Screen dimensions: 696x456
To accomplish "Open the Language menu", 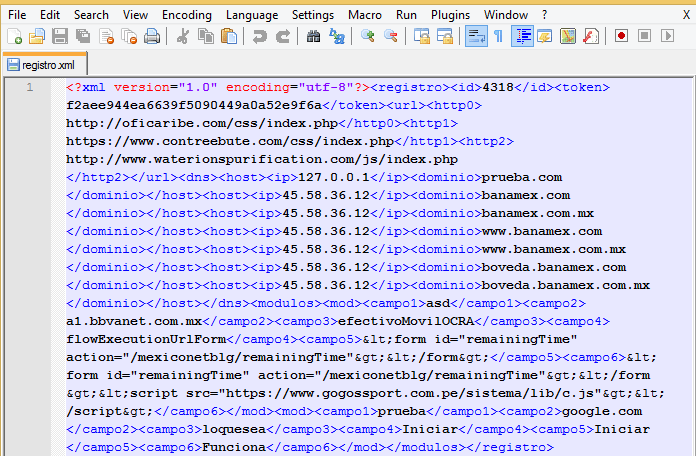I will 252,15.
